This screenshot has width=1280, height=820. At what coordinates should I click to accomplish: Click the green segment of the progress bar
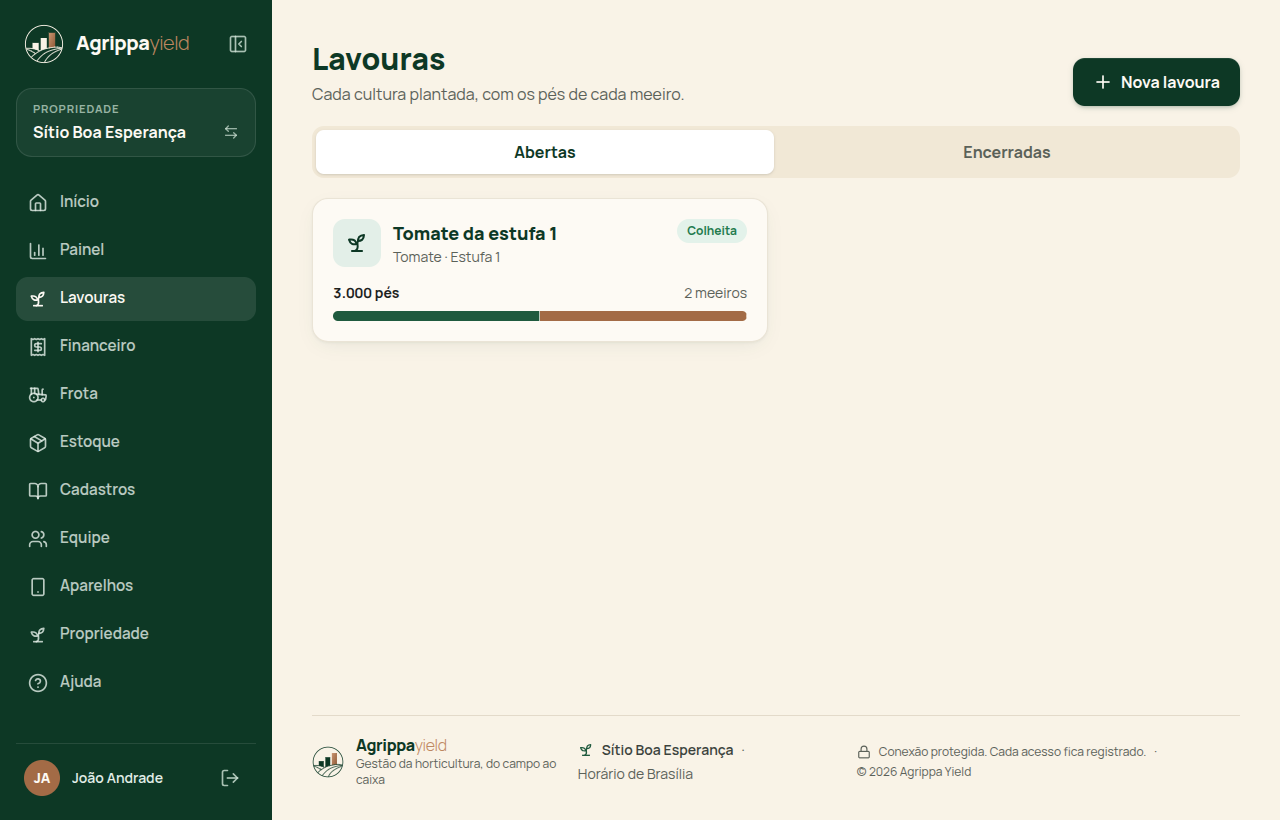436,316
